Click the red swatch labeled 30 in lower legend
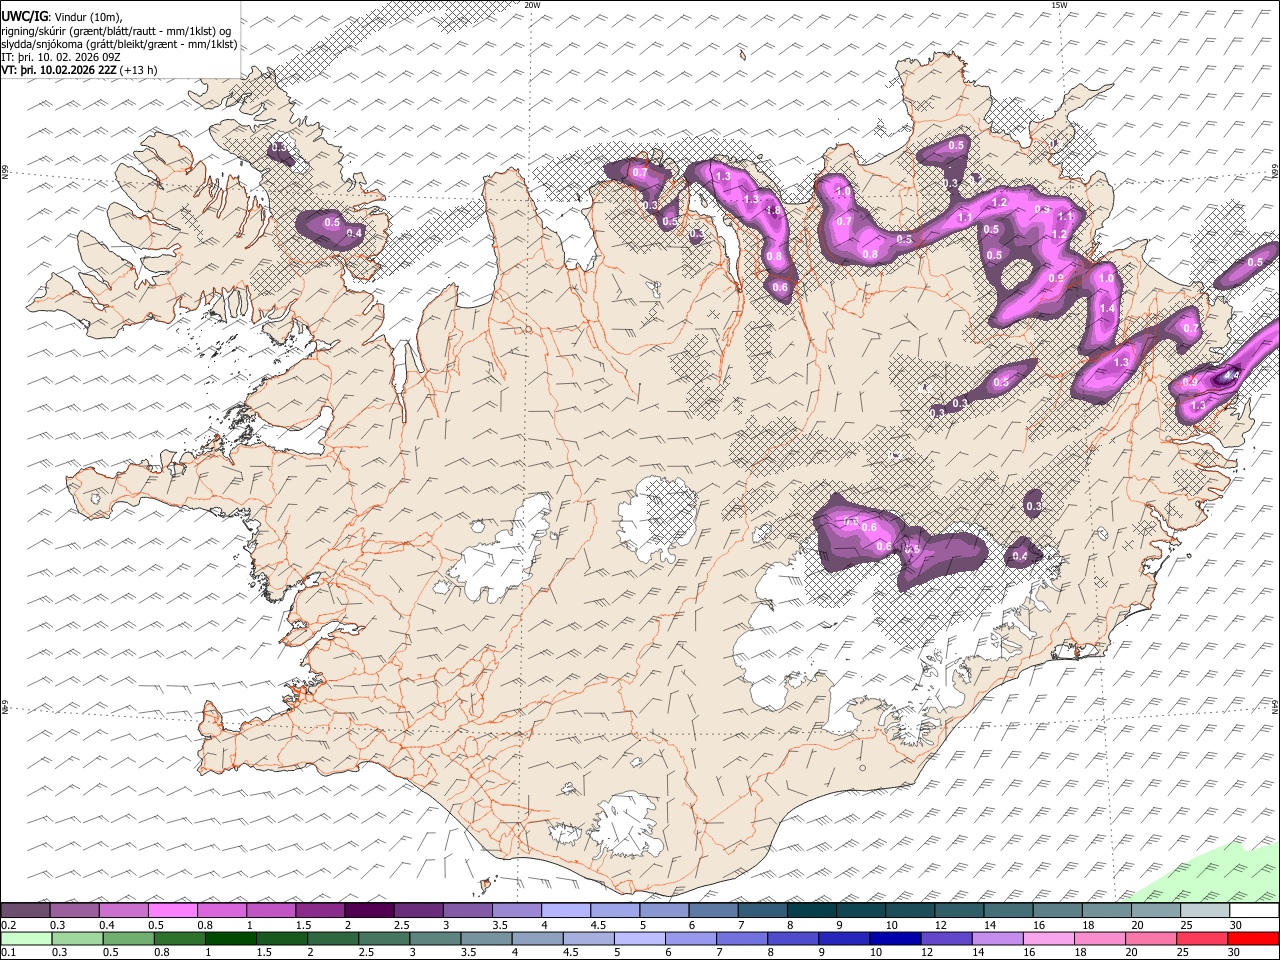The image size is (1280, 960). coord(1254,939)
